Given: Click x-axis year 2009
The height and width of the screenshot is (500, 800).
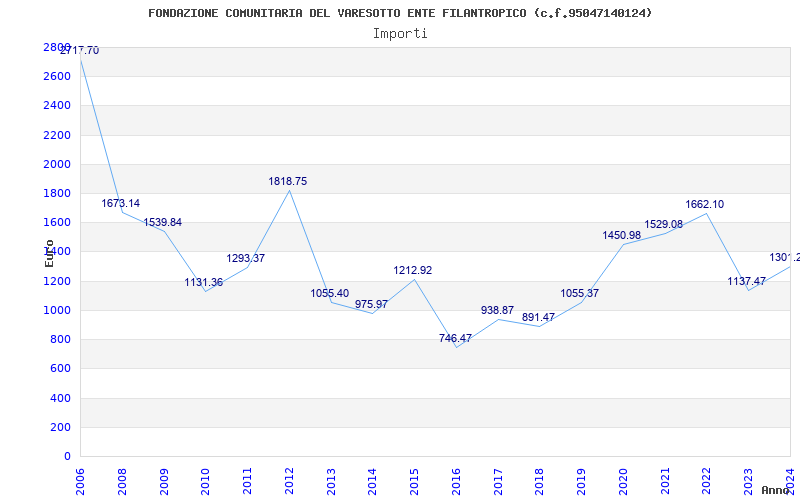Looking at the screenshot, I should coord(164,482).
